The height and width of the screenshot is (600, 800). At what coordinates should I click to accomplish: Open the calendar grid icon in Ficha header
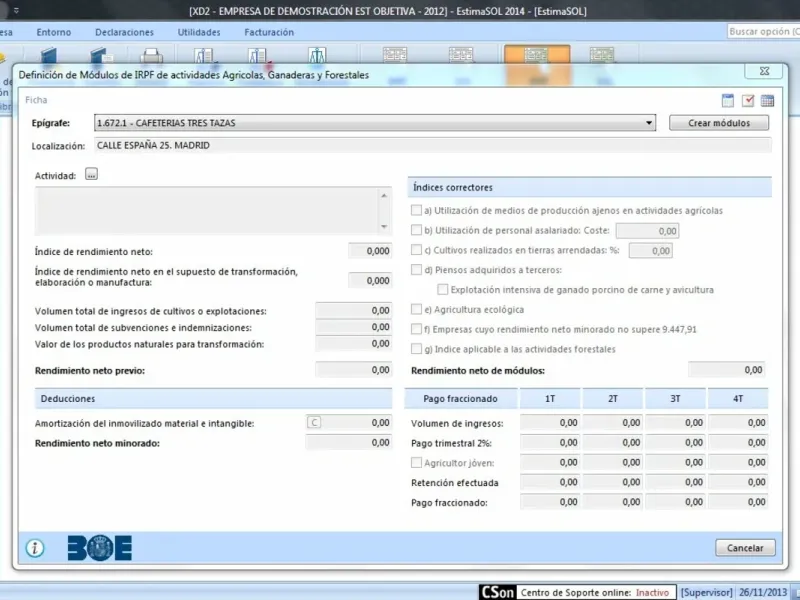[767, 101]
